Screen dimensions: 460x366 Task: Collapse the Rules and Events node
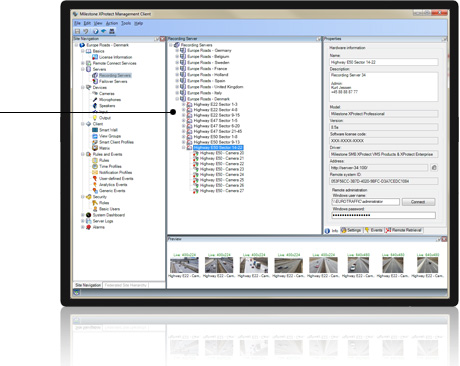pos(83,154)
